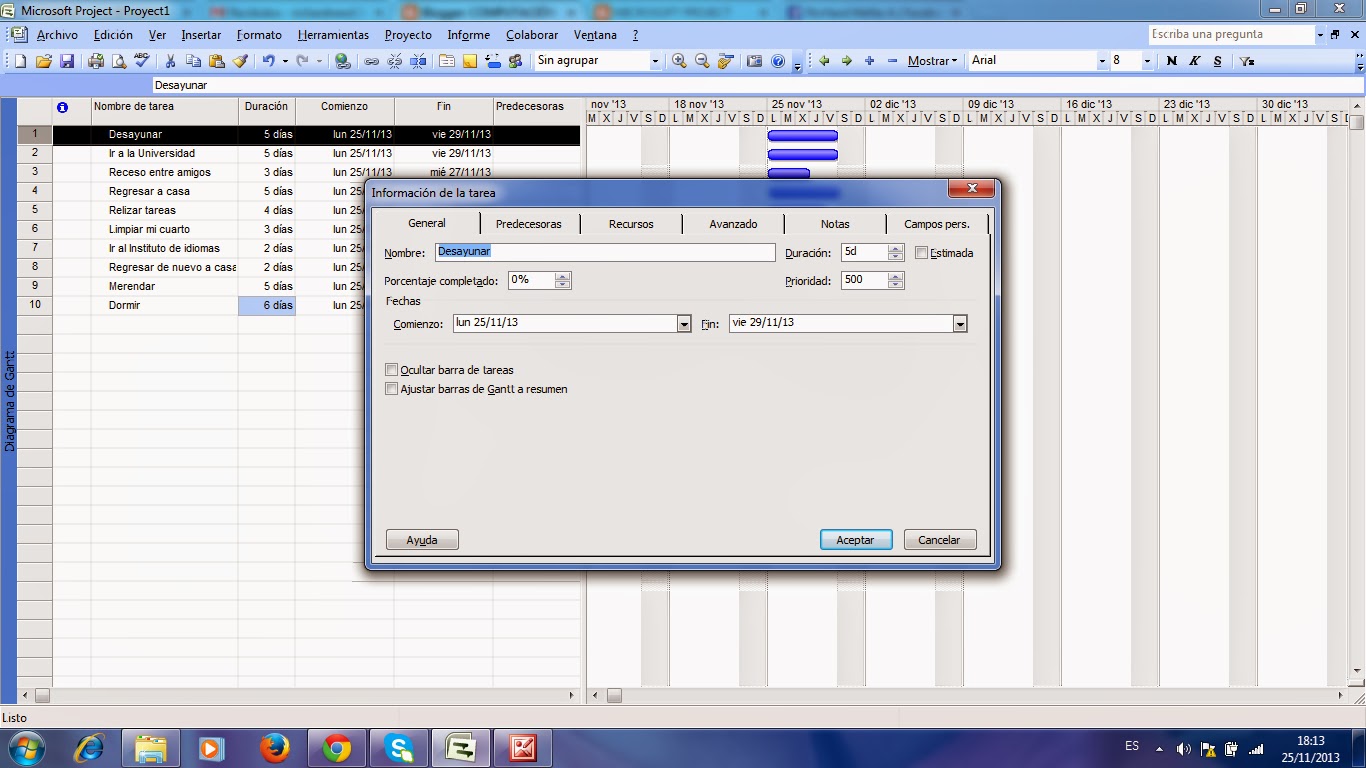
Task: Enable Ocultar barra de tareas option
Action: tap(391, 369)
